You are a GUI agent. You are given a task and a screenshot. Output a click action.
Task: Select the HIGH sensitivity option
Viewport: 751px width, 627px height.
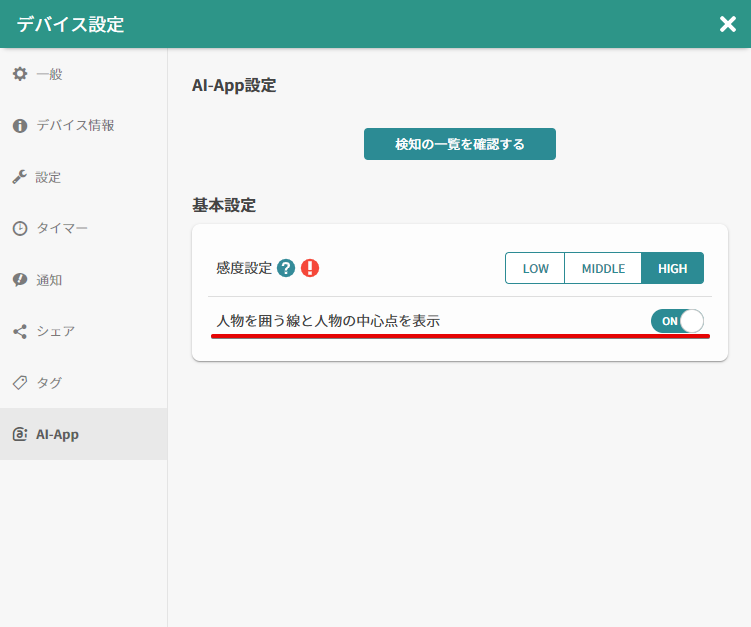coord(672,268)
